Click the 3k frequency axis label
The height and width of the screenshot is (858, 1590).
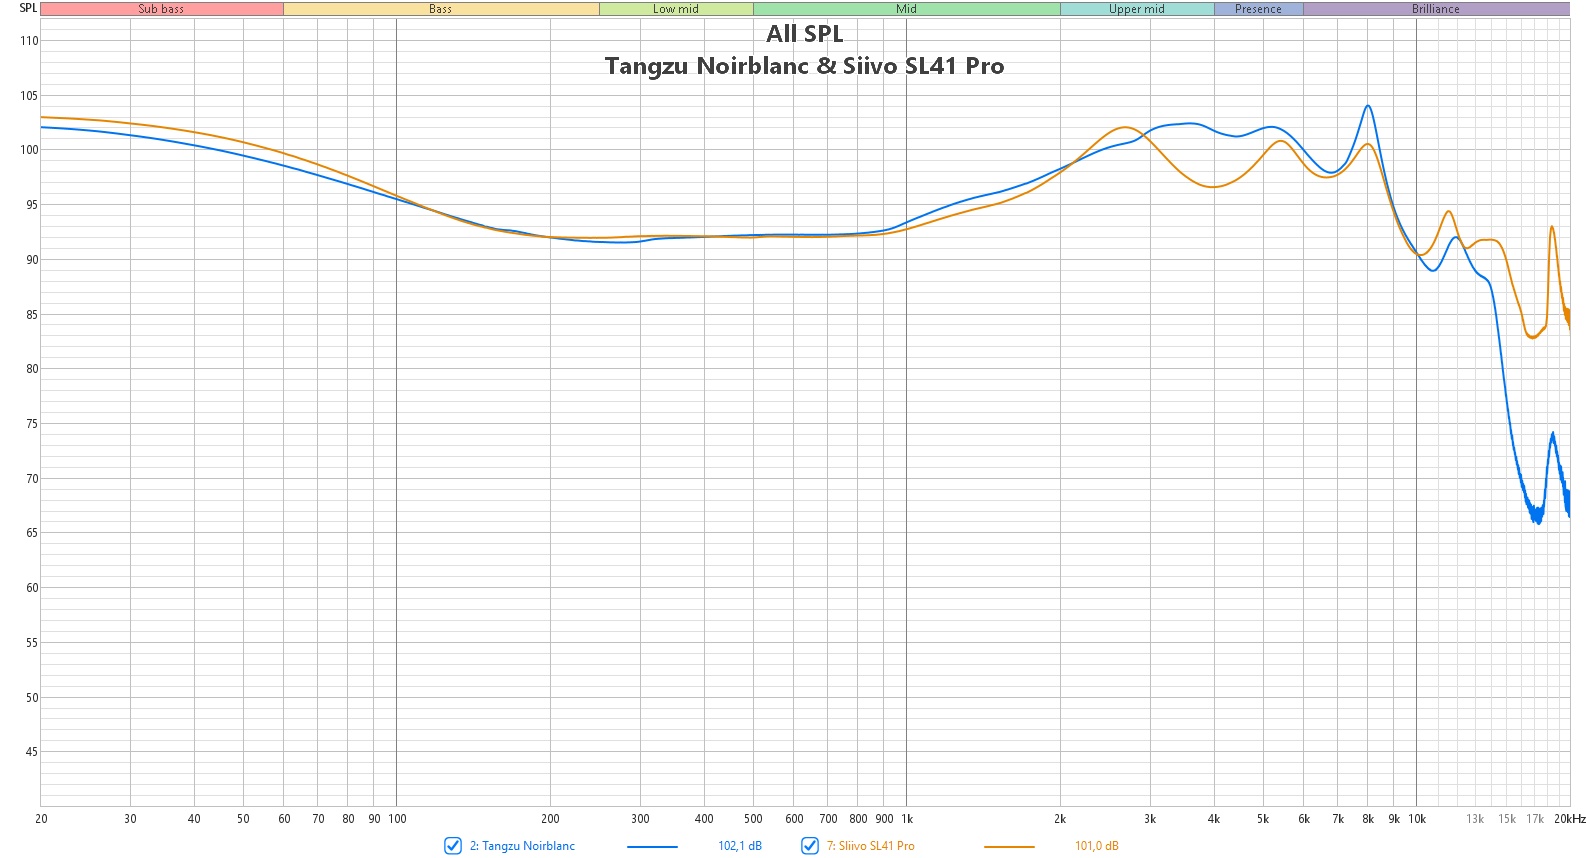pyautogui.click(x=1150, y=819)
